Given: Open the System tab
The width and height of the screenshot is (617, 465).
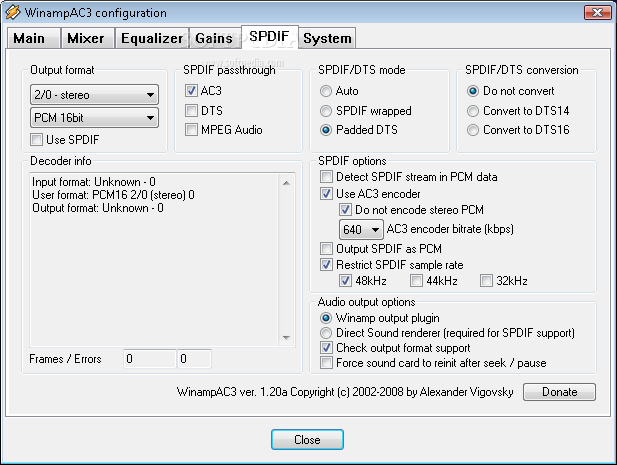Looking at the screenshot, I should pos(327,38).
